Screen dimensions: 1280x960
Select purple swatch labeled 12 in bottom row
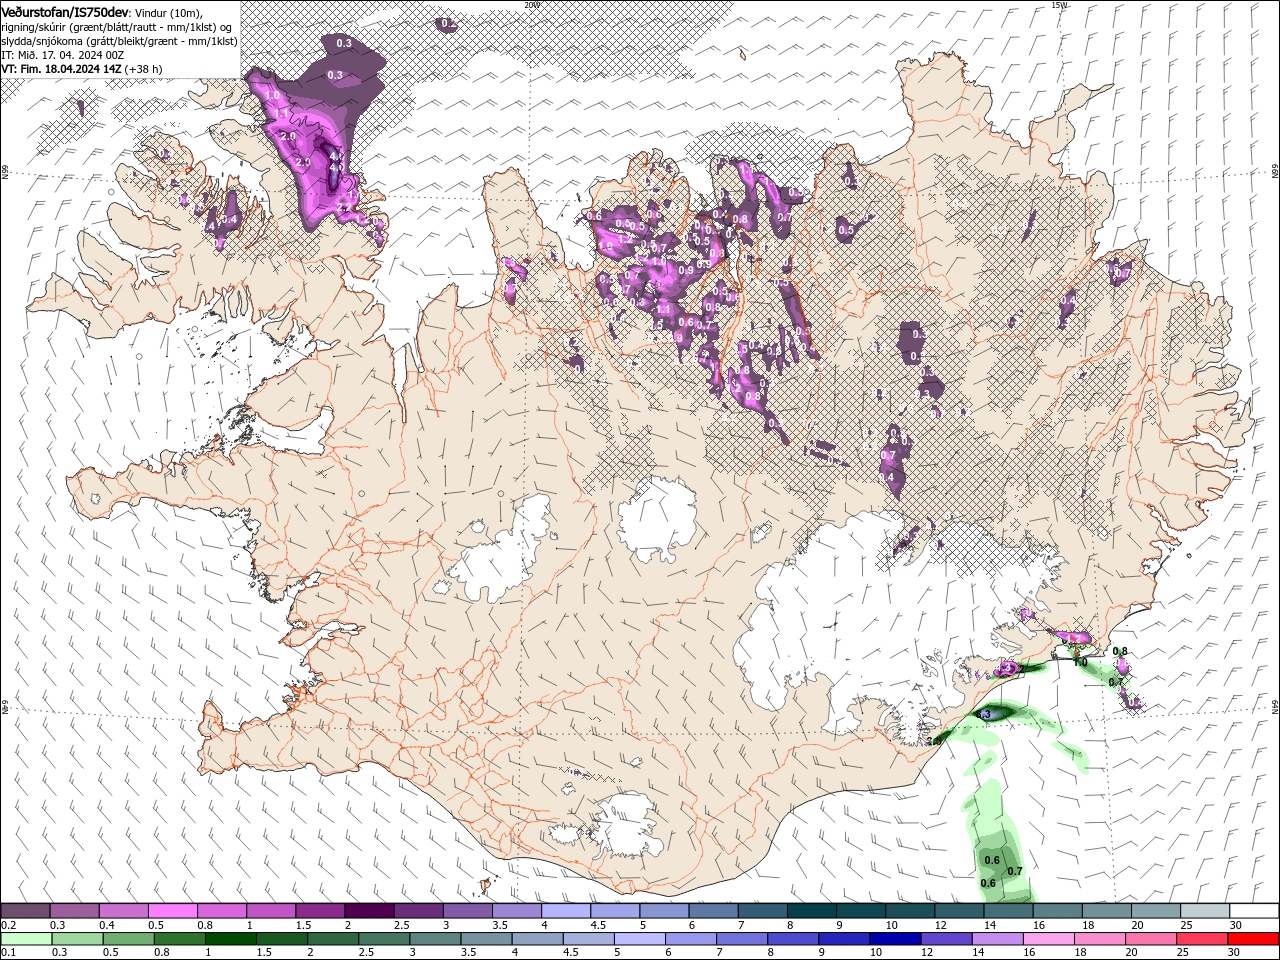click(946, 939)
